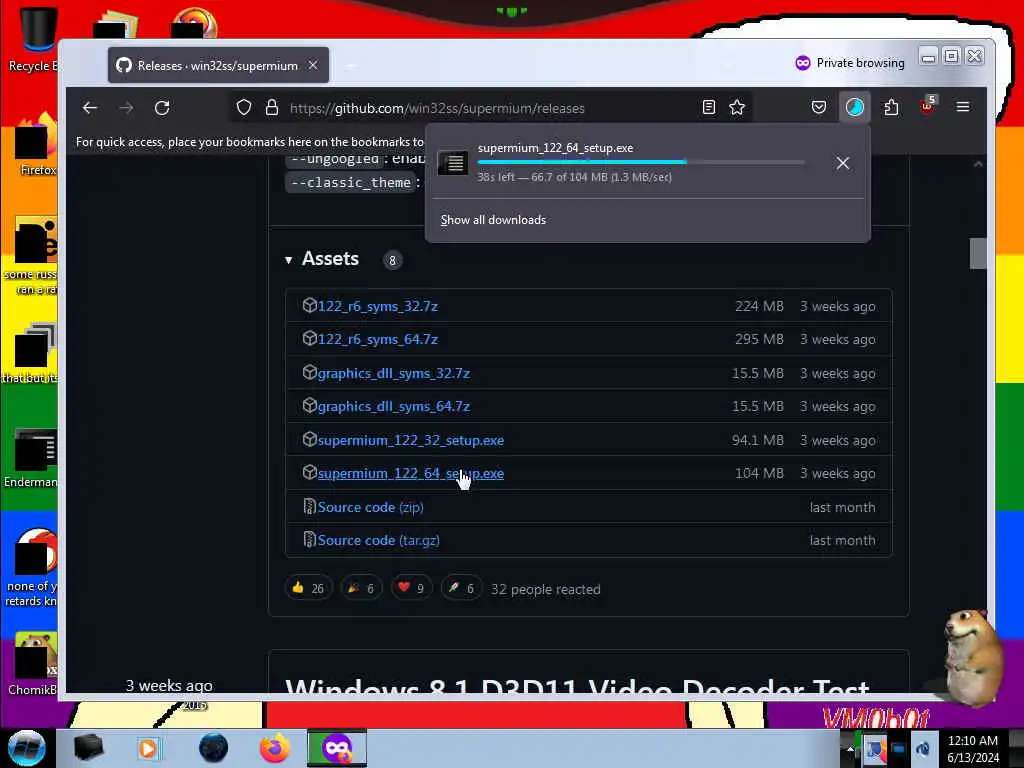Download graphics_dll_syms_64.7z
1024x768 pixels.
(x=394, y=406)
